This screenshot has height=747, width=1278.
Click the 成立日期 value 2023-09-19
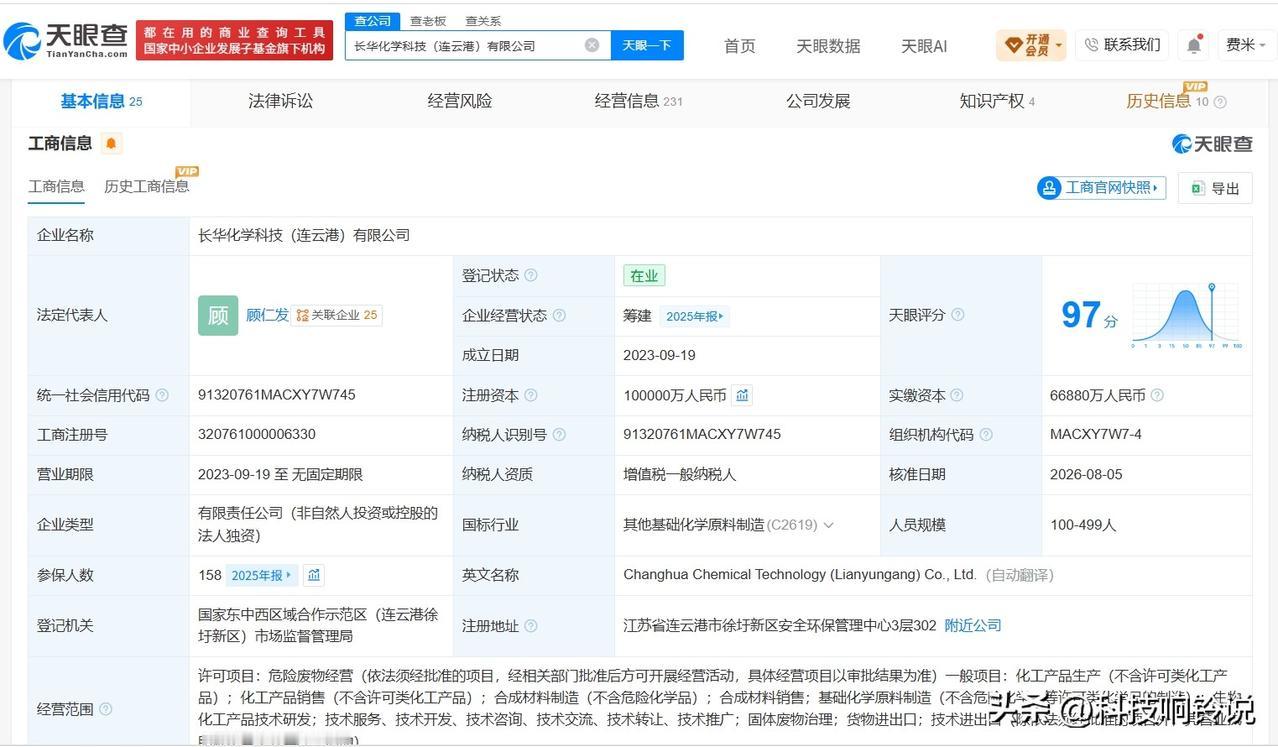click(659, 355)
